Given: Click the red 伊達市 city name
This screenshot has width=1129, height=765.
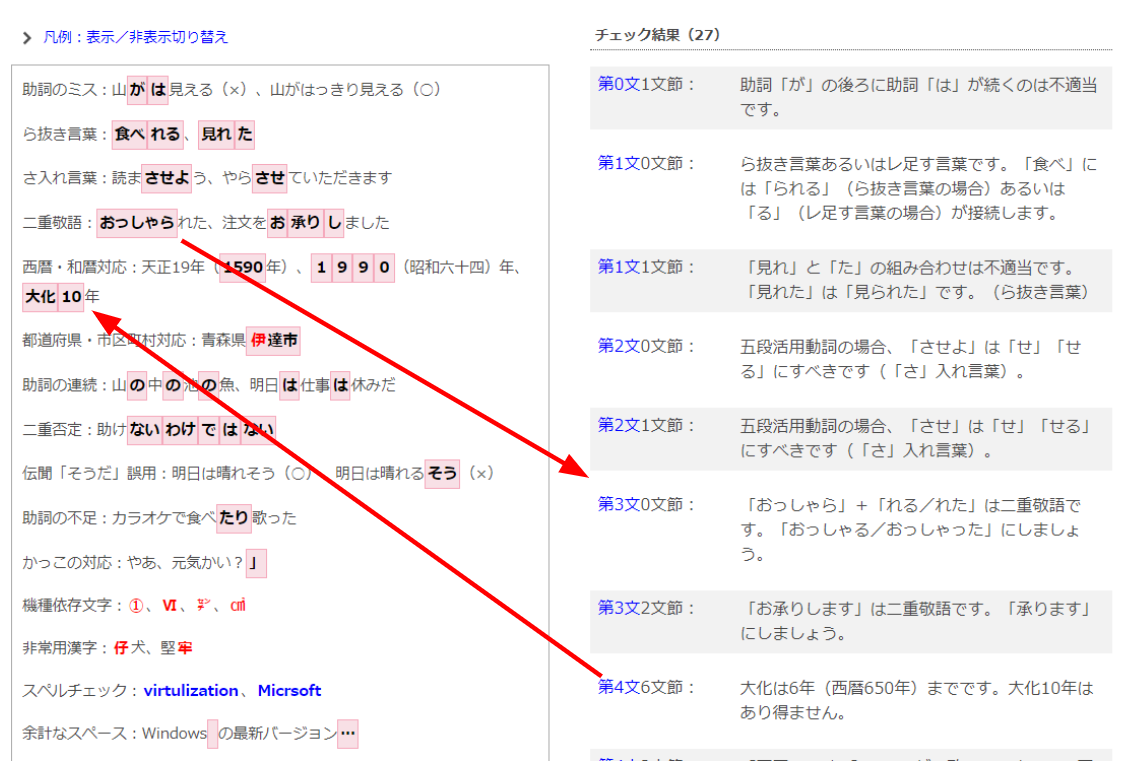Looking at the screenshot, I should pos(274,341).
